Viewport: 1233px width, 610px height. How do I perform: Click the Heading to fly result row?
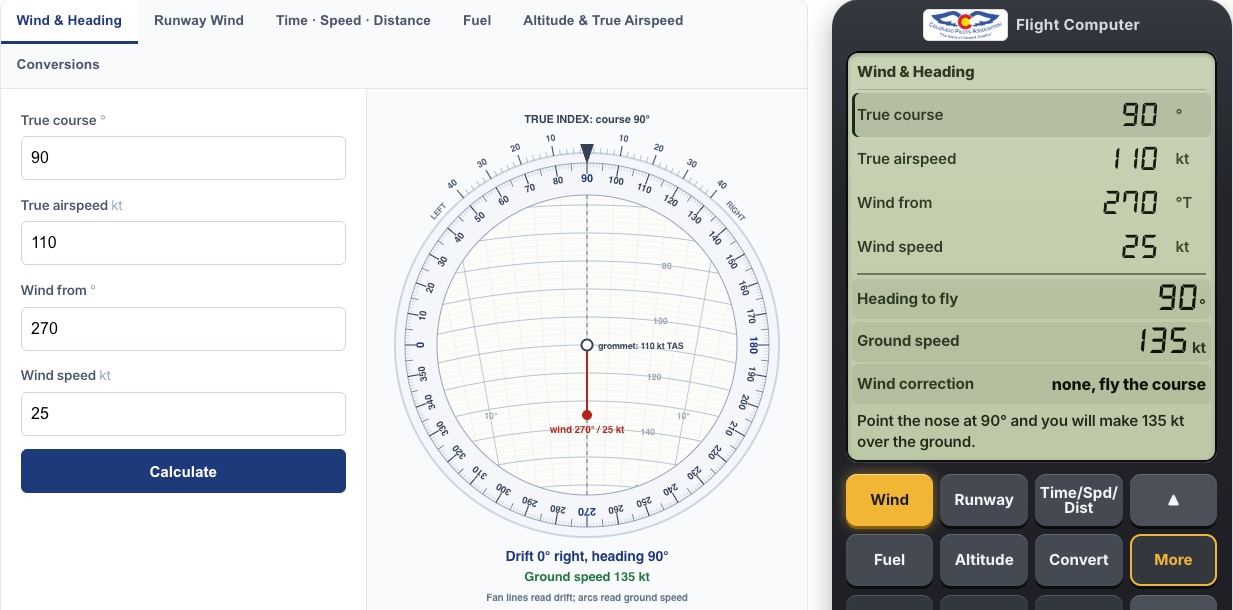point(1031,298)
